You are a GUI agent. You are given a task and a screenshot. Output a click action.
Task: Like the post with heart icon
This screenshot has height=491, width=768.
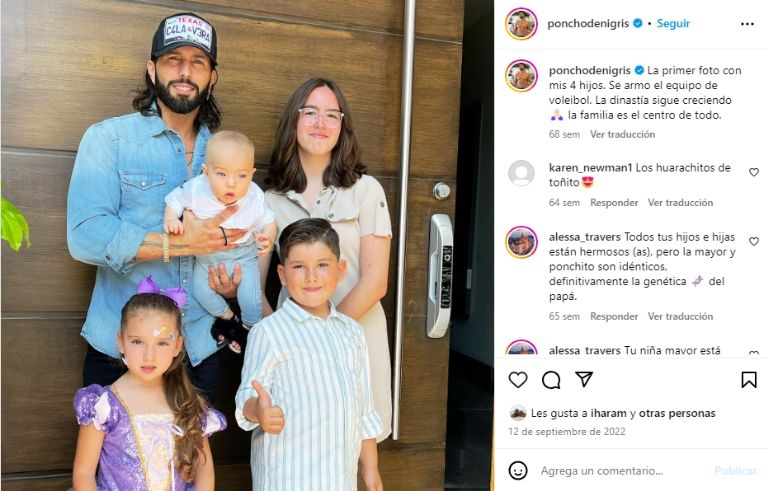pos(518,380)
